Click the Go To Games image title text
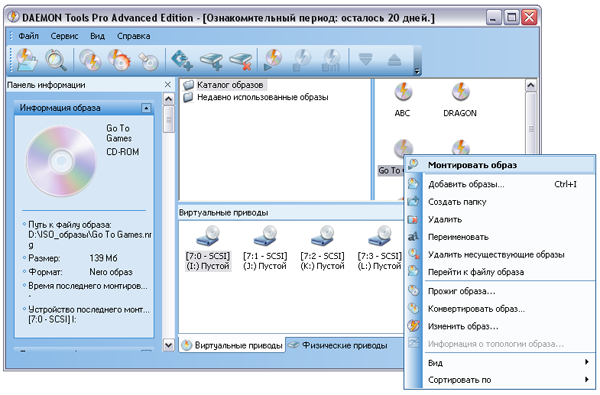The image size is (600, 395). pos(119,133)
